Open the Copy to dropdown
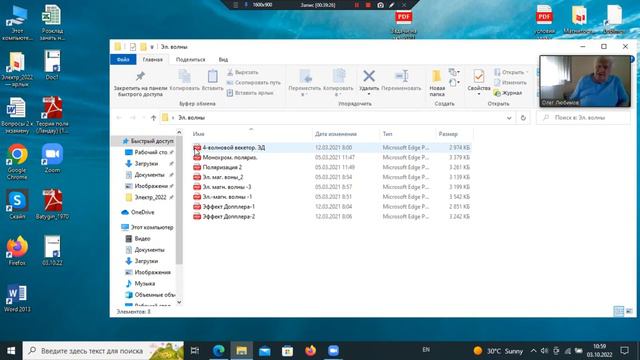 coord(338,83)
